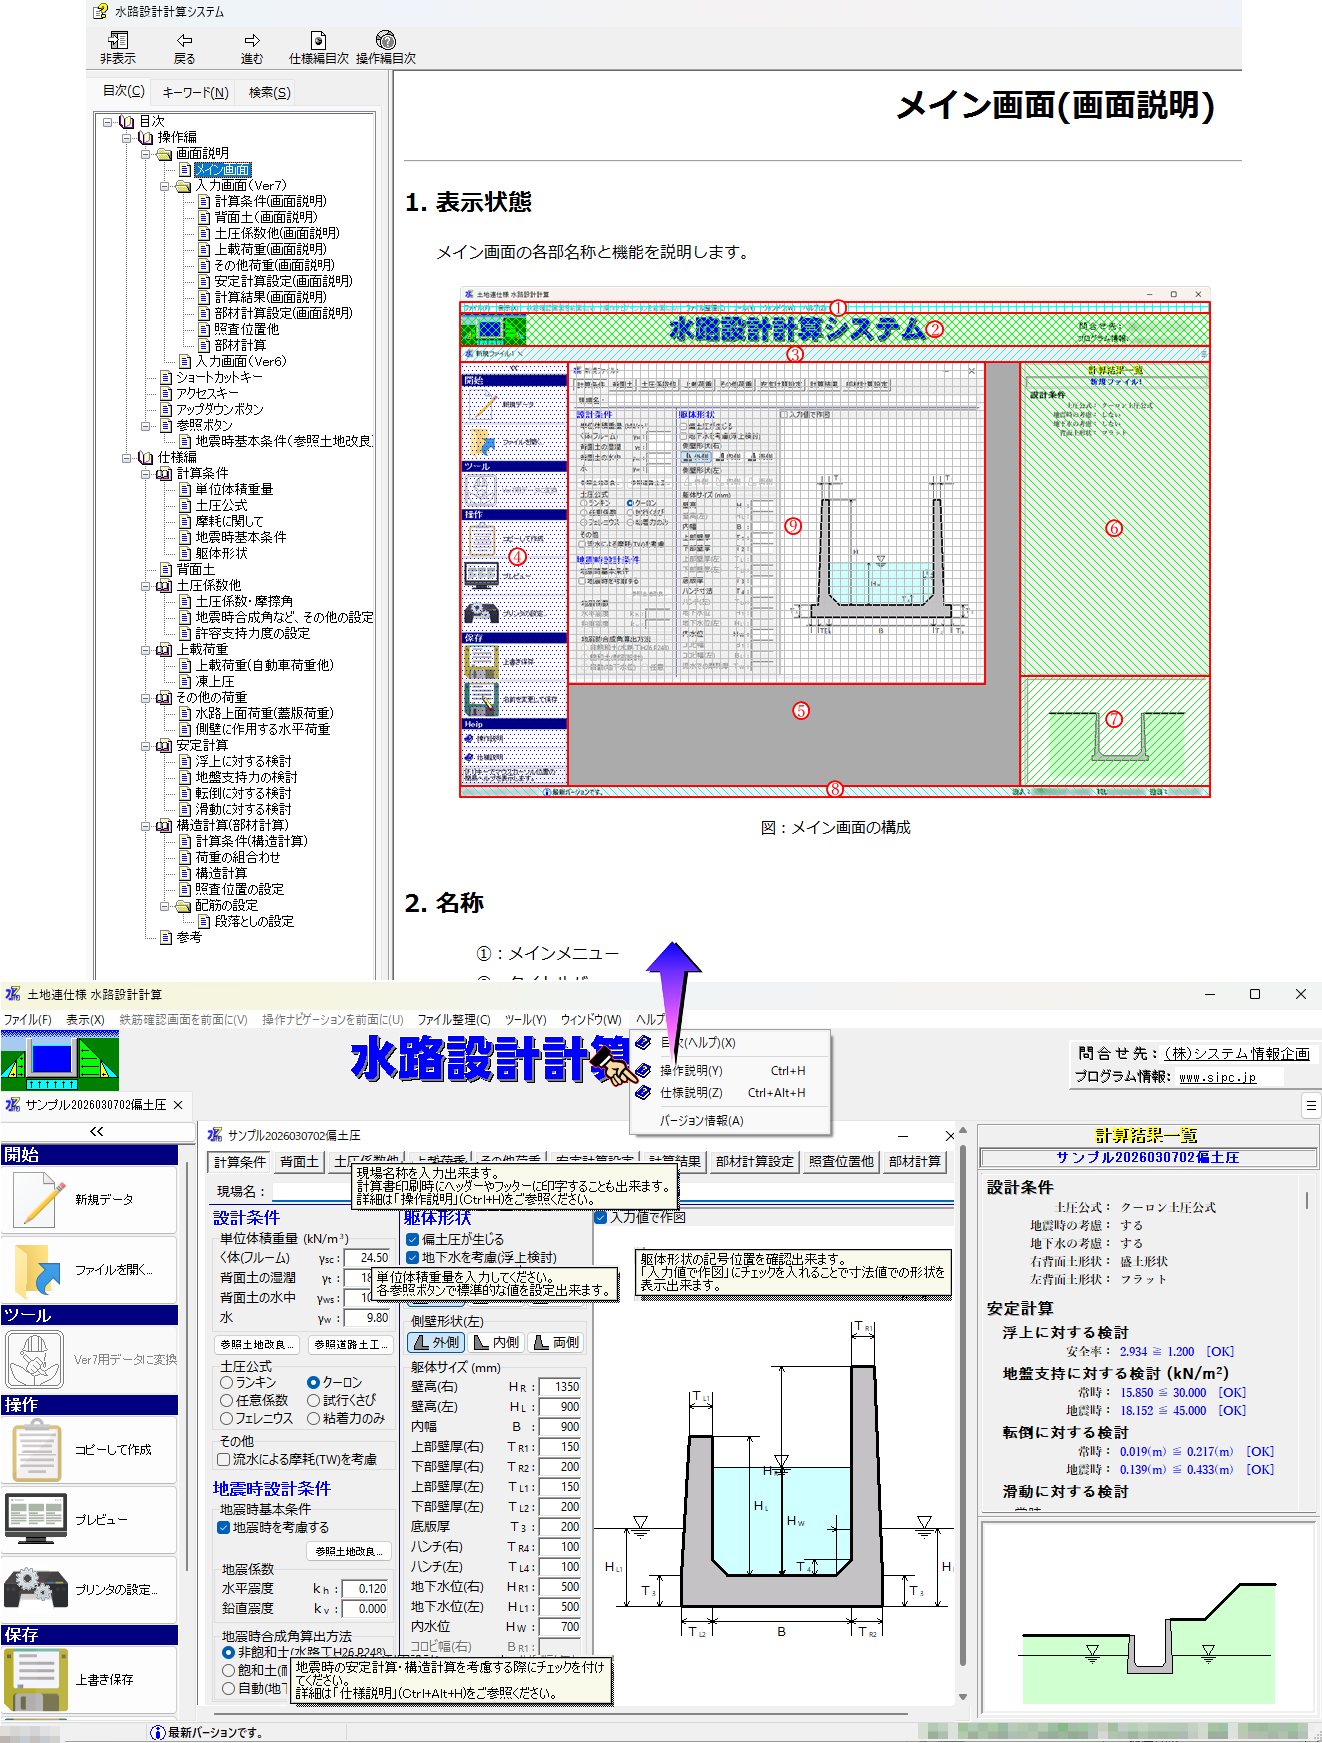Collapse the 土圧係数他 tree node
Viewport: 1322px width, 1743px height.
coord(146,586)
